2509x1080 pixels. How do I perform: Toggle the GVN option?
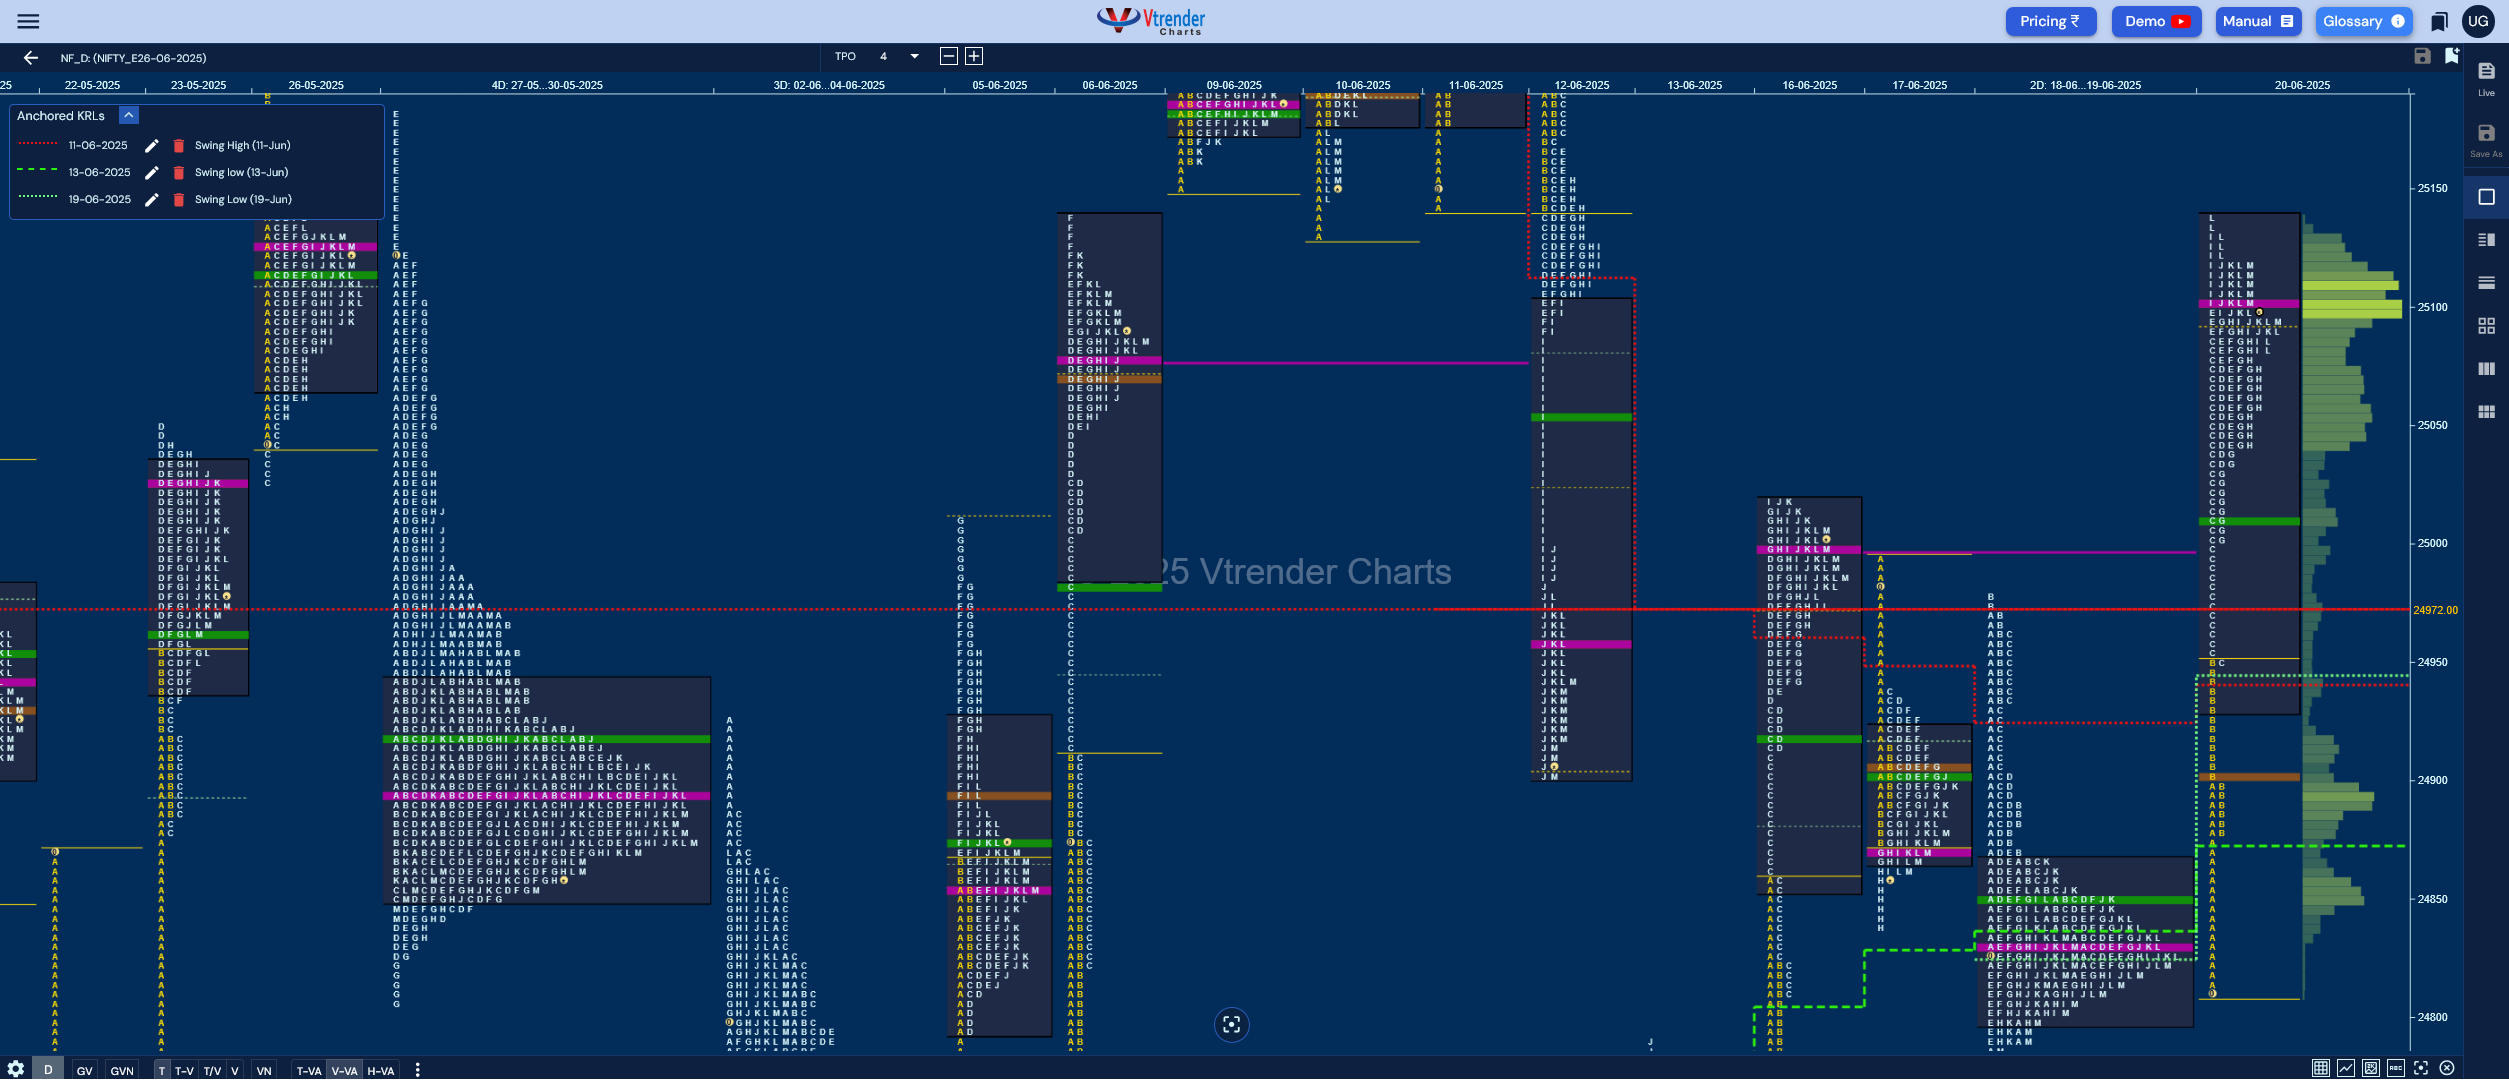(x=122, y=1070)
